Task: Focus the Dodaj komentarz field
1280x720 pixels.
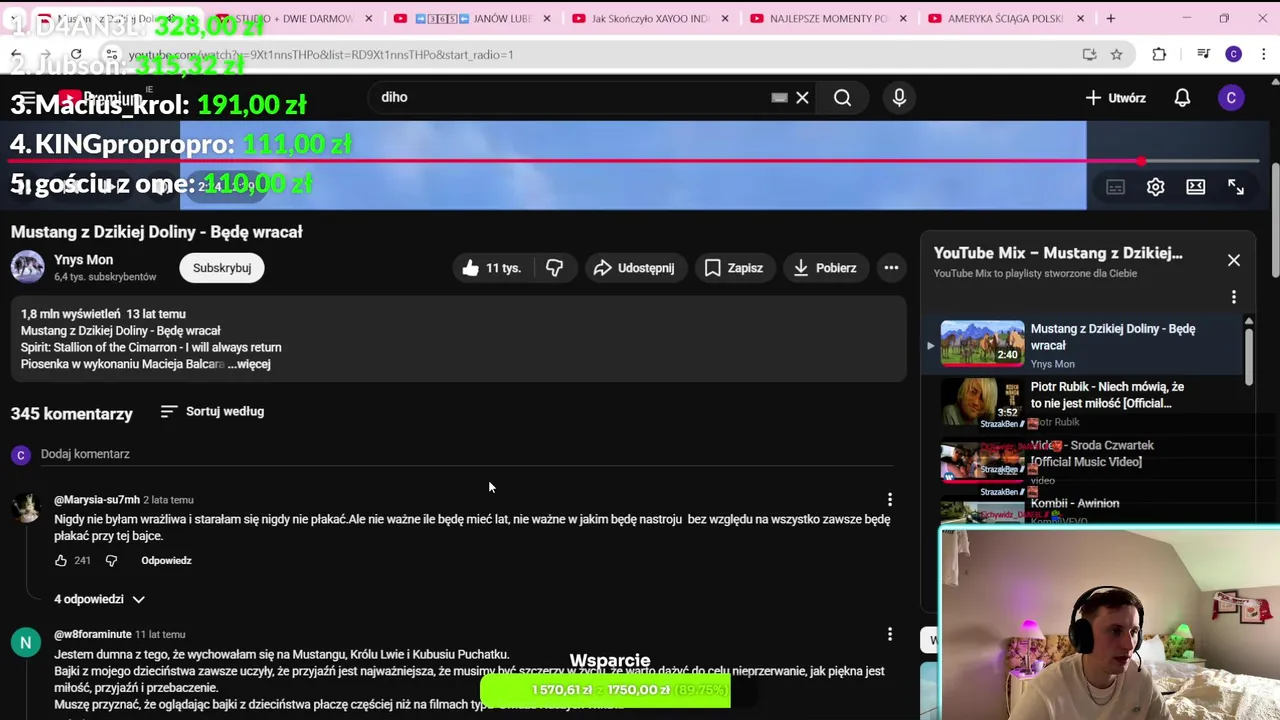Action: coord(467,454)
